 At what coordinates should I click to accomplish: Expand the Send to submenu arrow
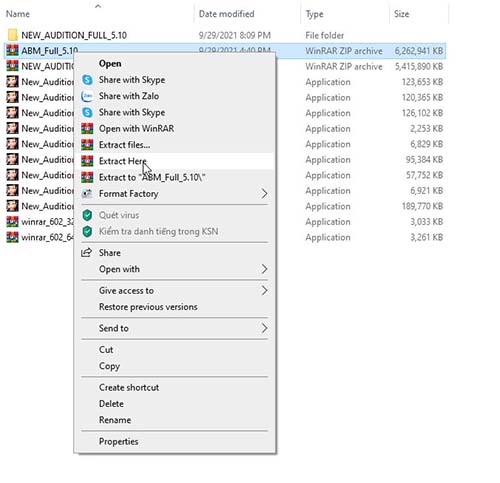click(264, 328)
